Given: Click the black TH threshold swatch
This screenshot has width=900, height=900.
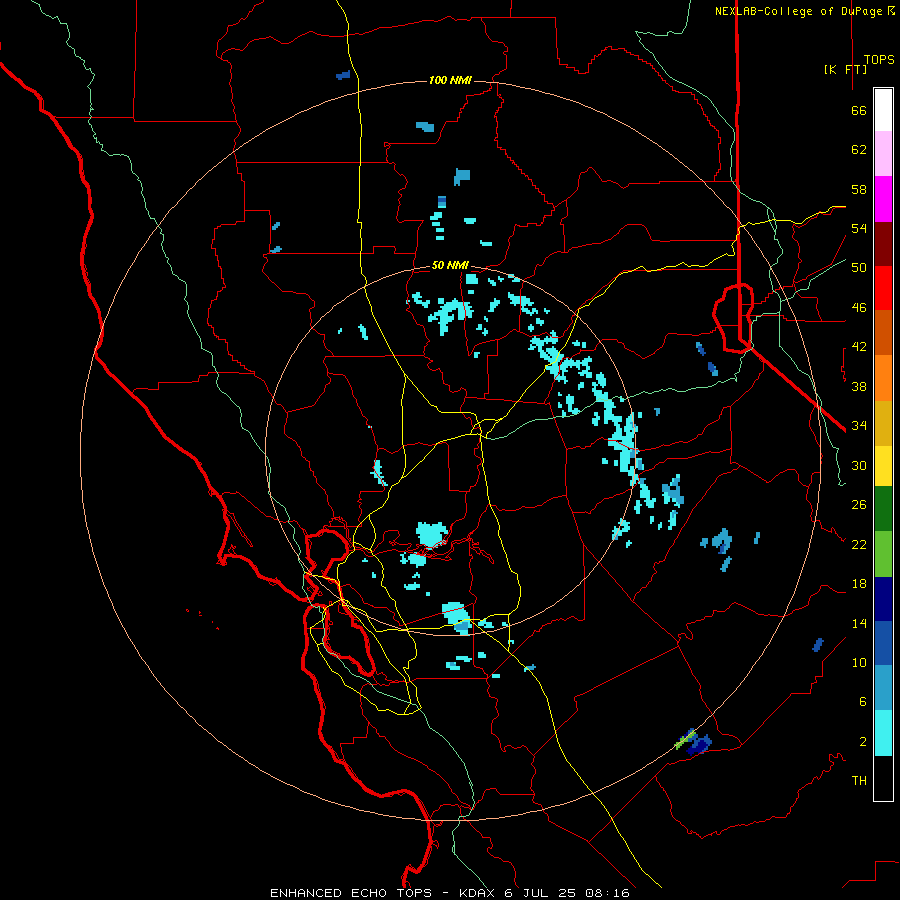Looking at the screenshot, I should pyautogui.click(x=883, y=778).
